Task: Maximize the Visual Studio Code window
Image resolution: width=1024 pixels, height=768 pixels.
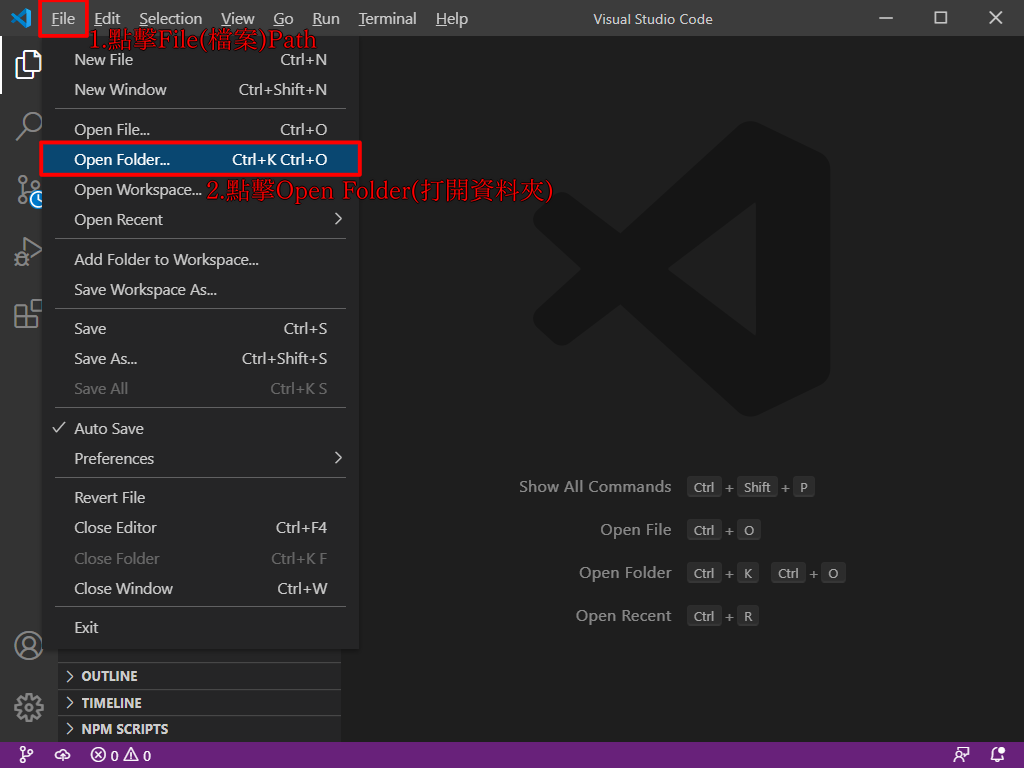Action: [x=940, y=18]
